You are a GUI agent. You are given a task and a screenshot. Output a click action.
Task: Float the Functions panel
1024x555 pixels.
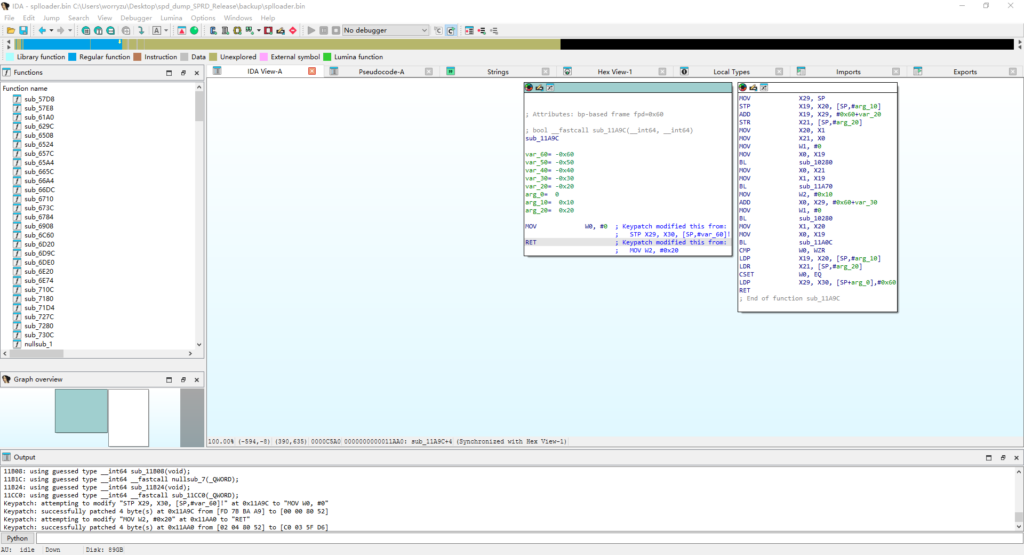click(x=183, y=73)
